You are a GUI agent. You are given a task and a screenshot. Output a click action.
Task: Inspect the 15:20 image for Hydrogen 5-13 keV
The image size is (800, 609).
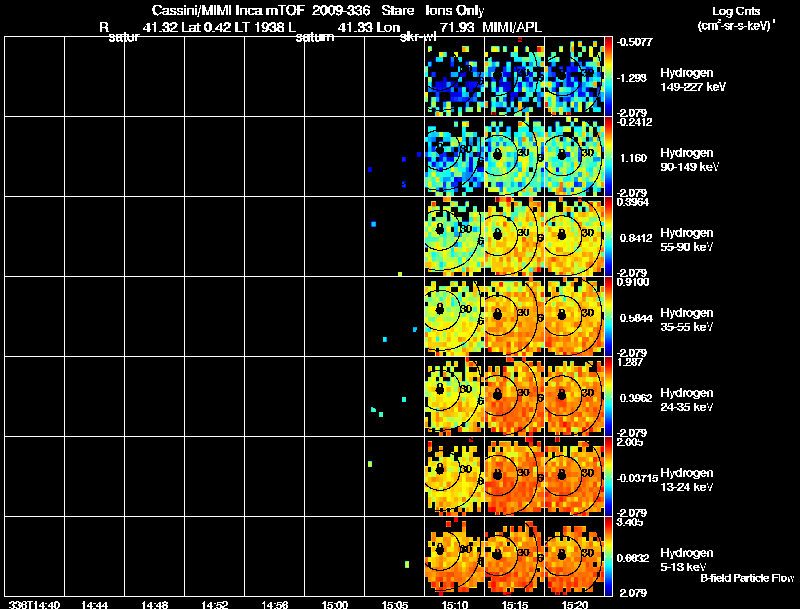(x=574, y=557)
